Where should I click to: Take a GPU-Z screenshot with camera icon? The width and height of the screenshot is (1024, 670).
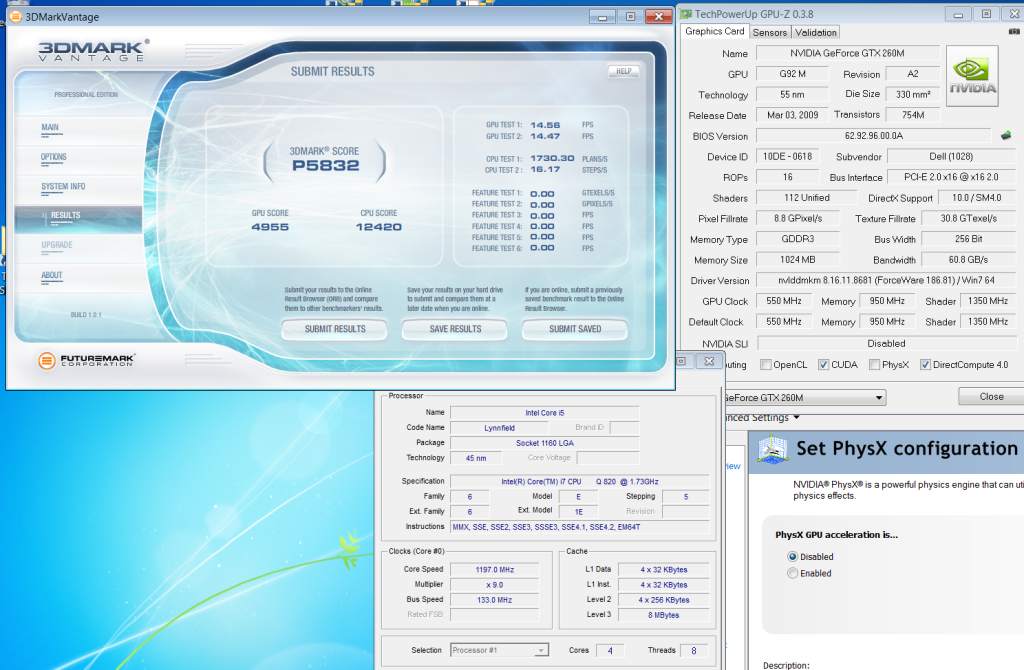pos(1014,31)
